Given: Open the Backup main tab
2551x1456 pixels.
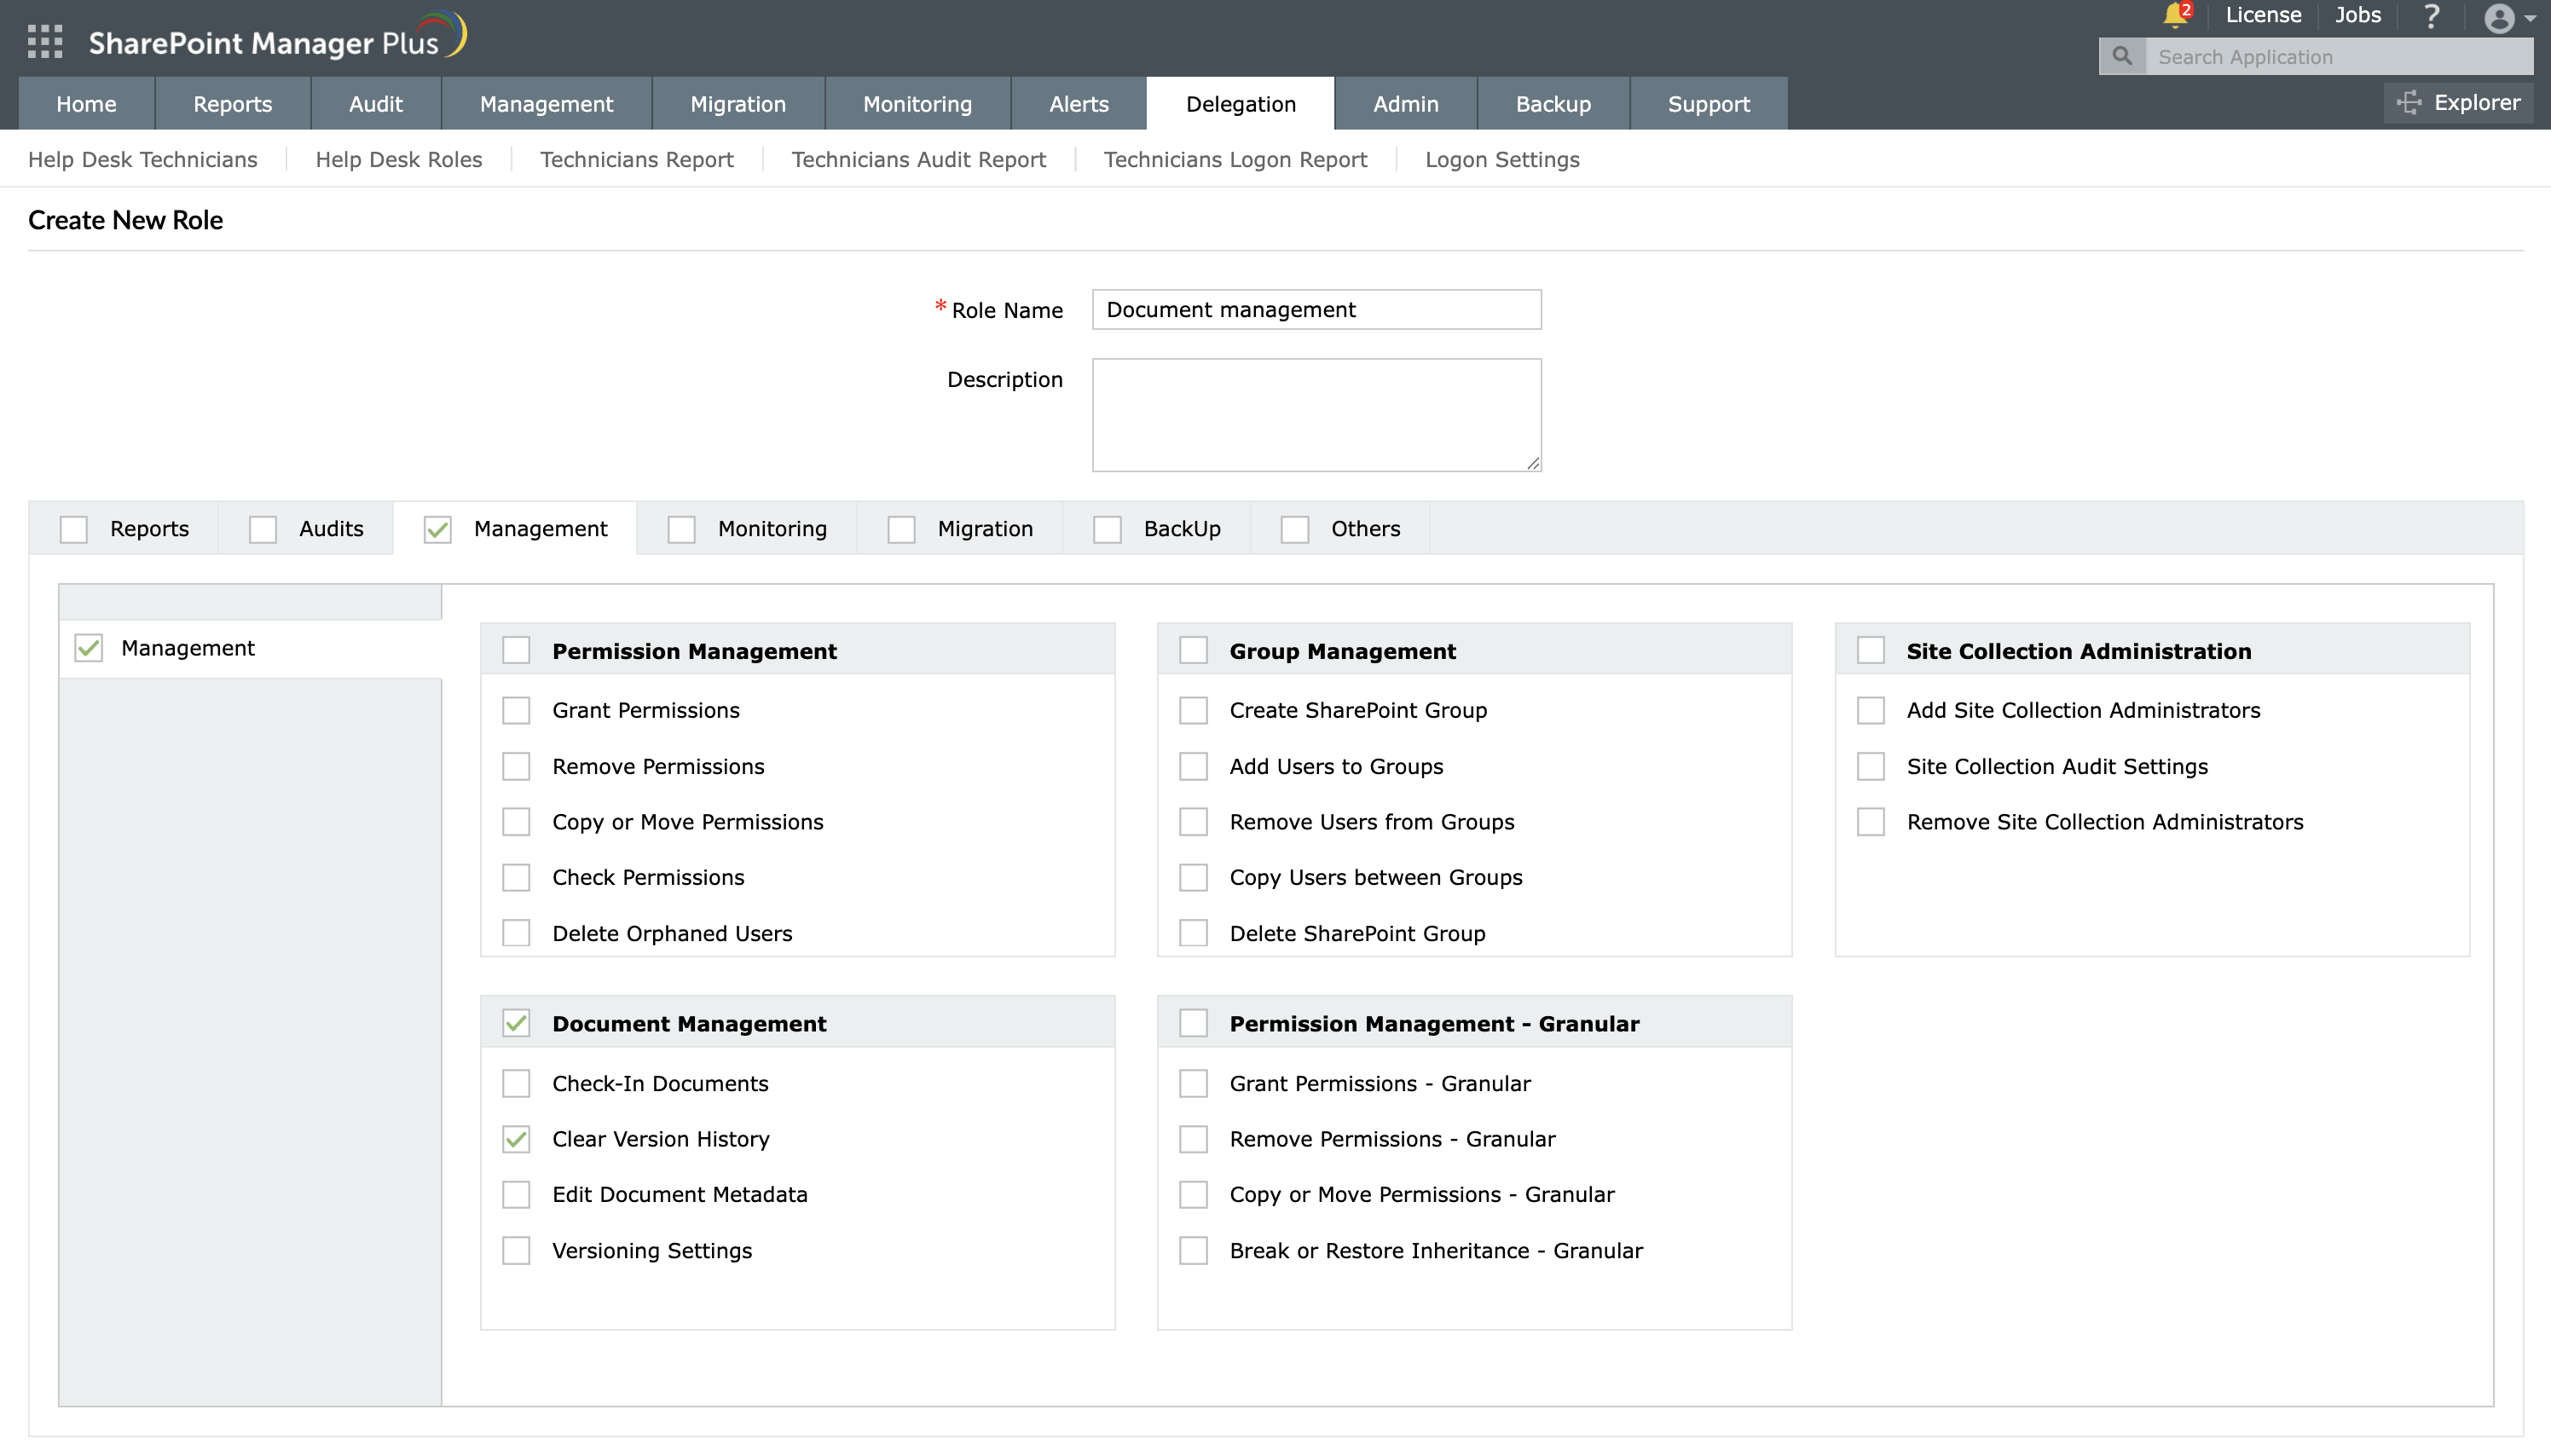Looking at the screenshot, I should coord(1553,104).
